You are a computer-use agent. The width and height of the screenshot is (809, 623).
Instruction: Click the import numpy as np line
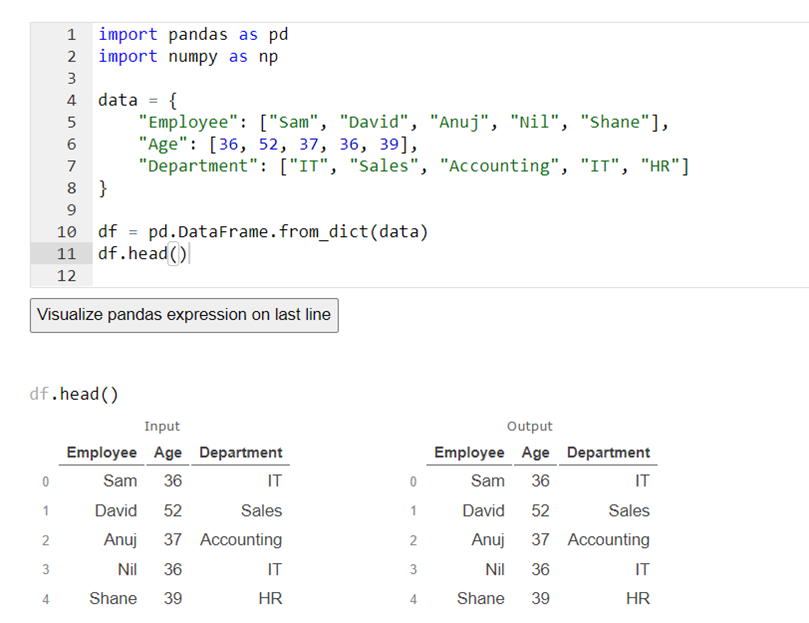[x=188, y=56]
